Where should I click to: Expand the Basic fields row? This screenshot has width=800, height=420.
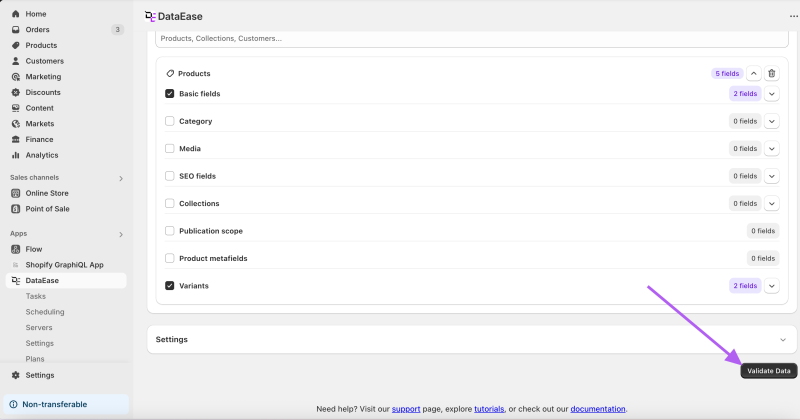pyautogui.click(x=771, y=94)
